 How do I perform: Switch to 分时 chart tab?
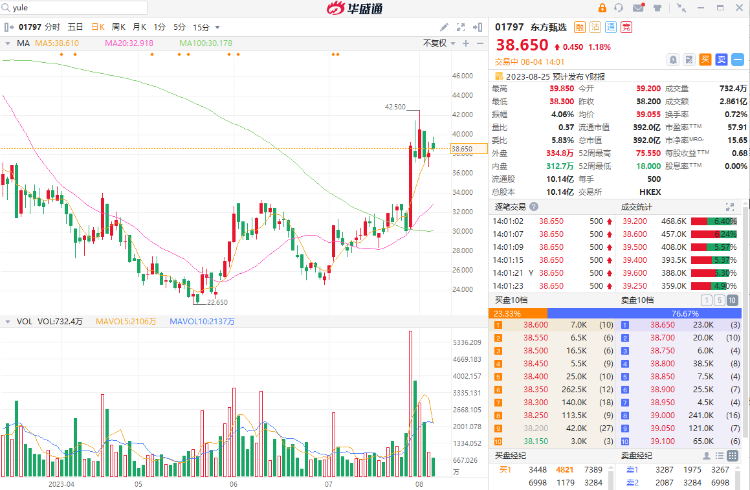(x=53, y=27)
